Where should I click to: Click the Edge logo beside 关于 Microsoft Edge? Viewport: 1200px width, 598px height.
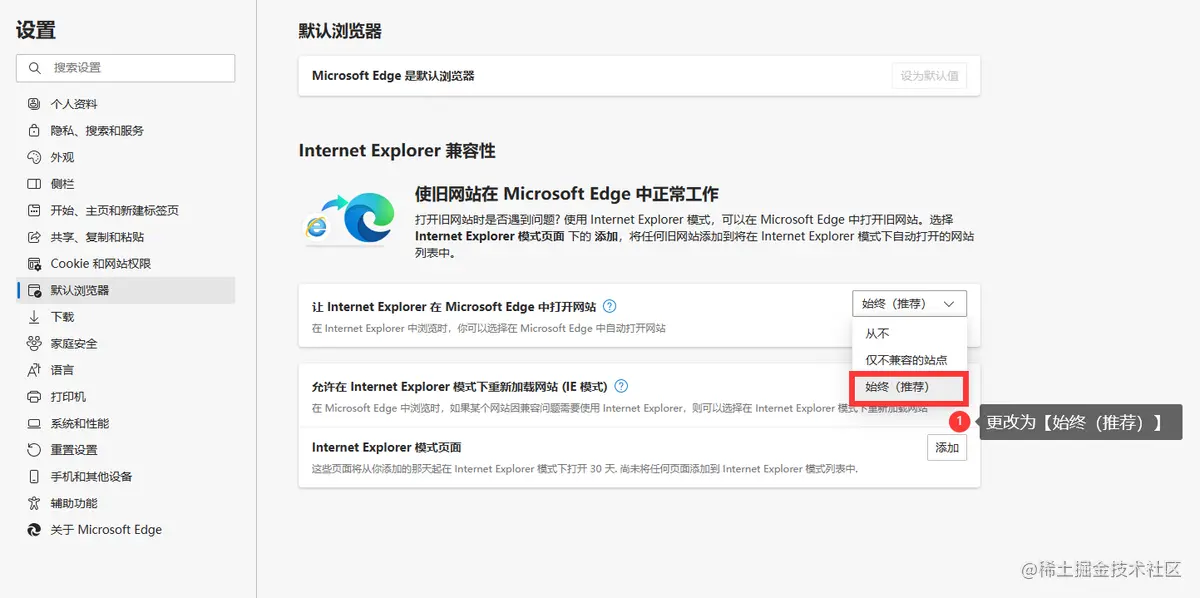[34, 530]
